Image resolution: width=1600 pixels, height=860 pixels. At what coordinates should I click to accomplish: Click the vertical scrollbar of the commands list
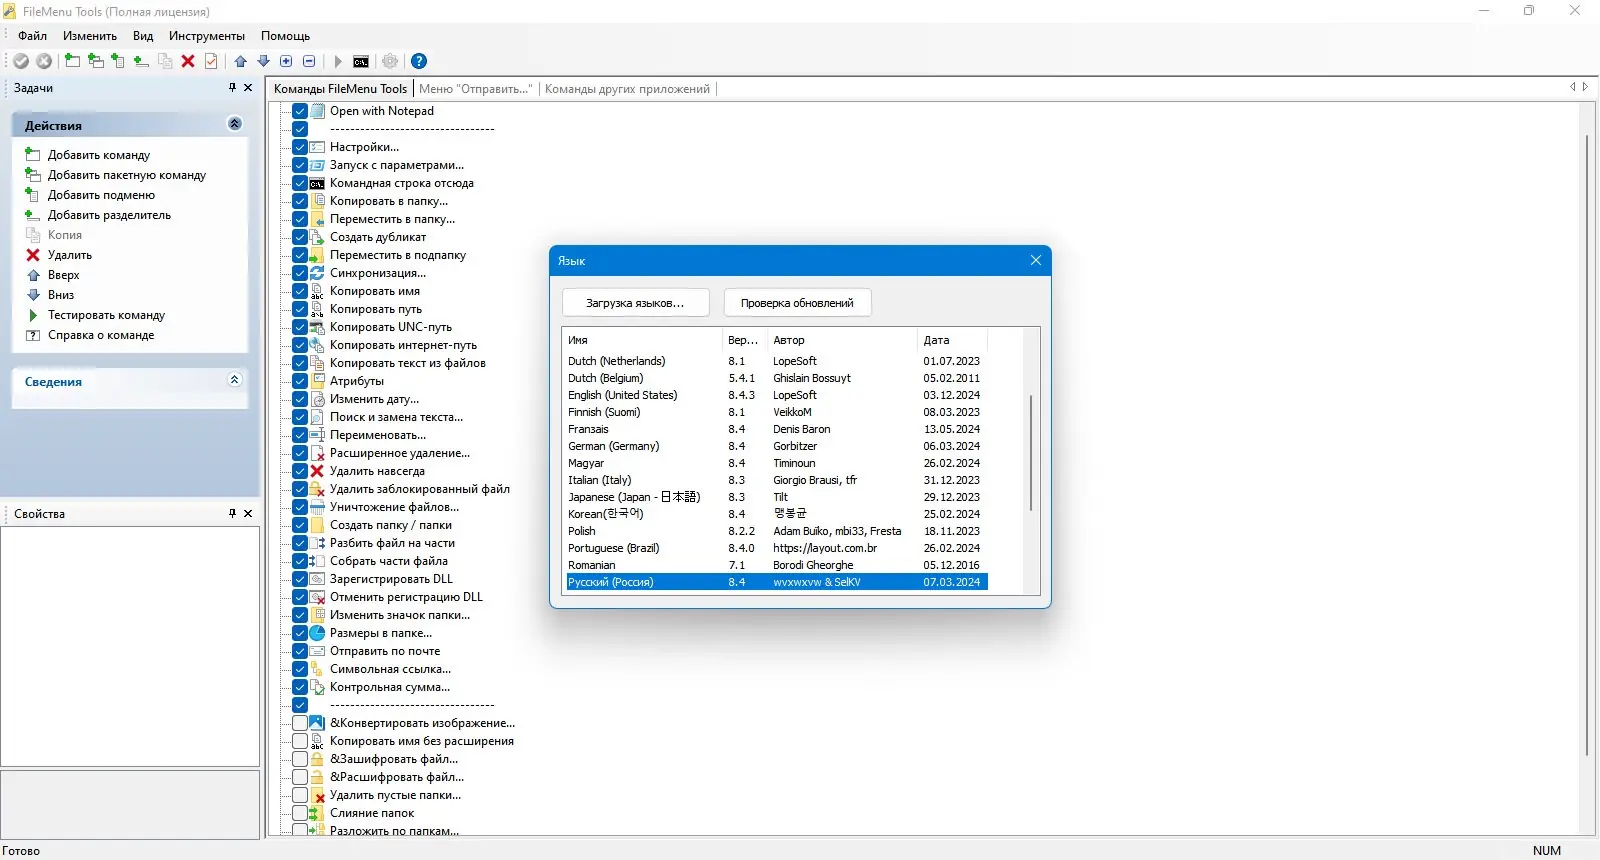[x=1587, y=445]
